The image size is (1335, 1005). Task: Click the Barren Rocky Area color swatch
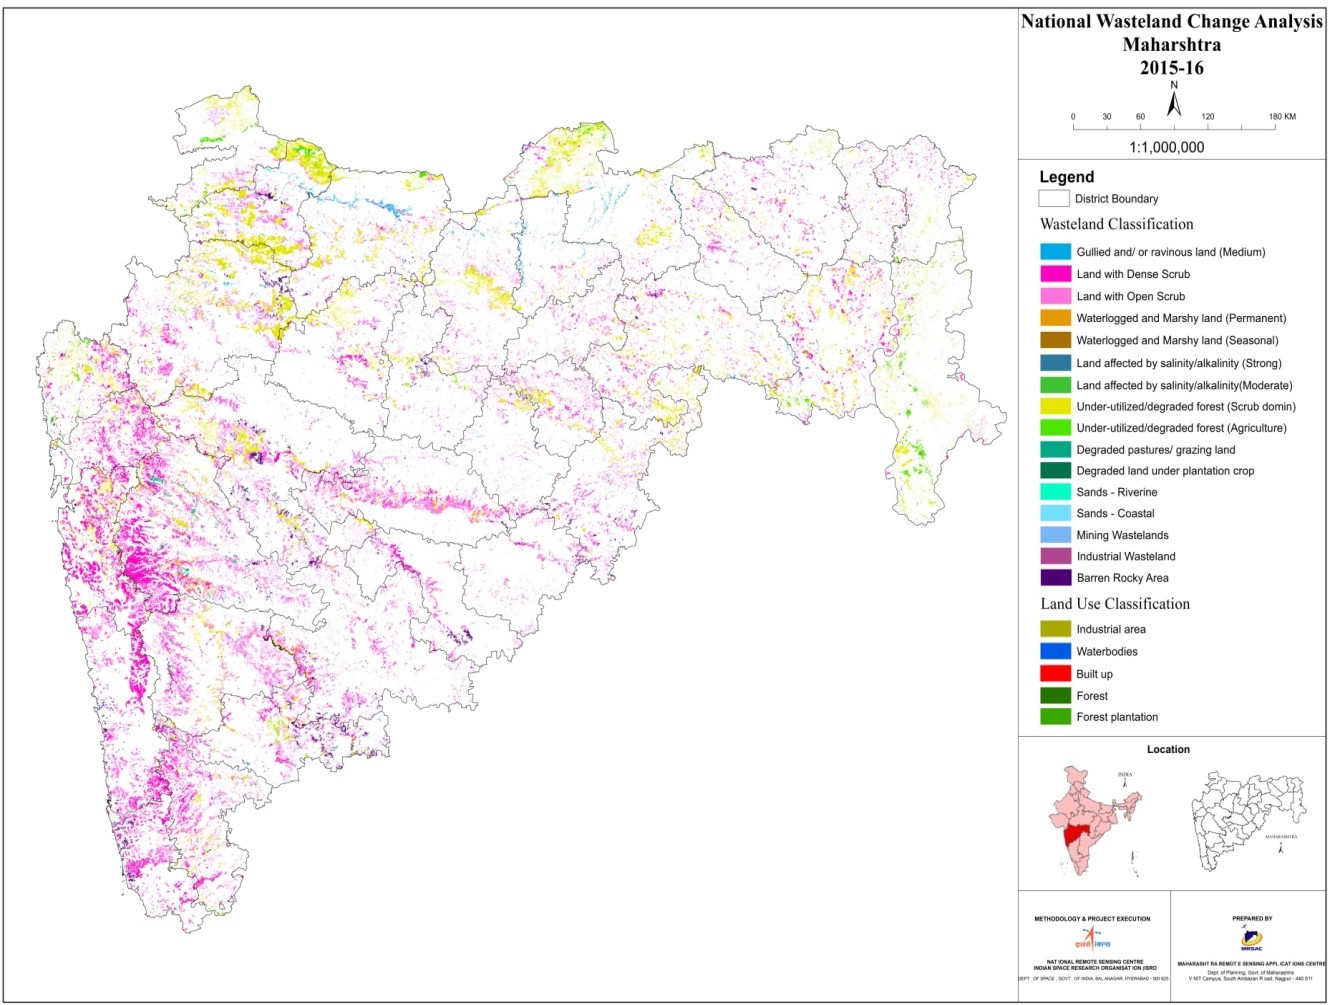coord(1055,578)
